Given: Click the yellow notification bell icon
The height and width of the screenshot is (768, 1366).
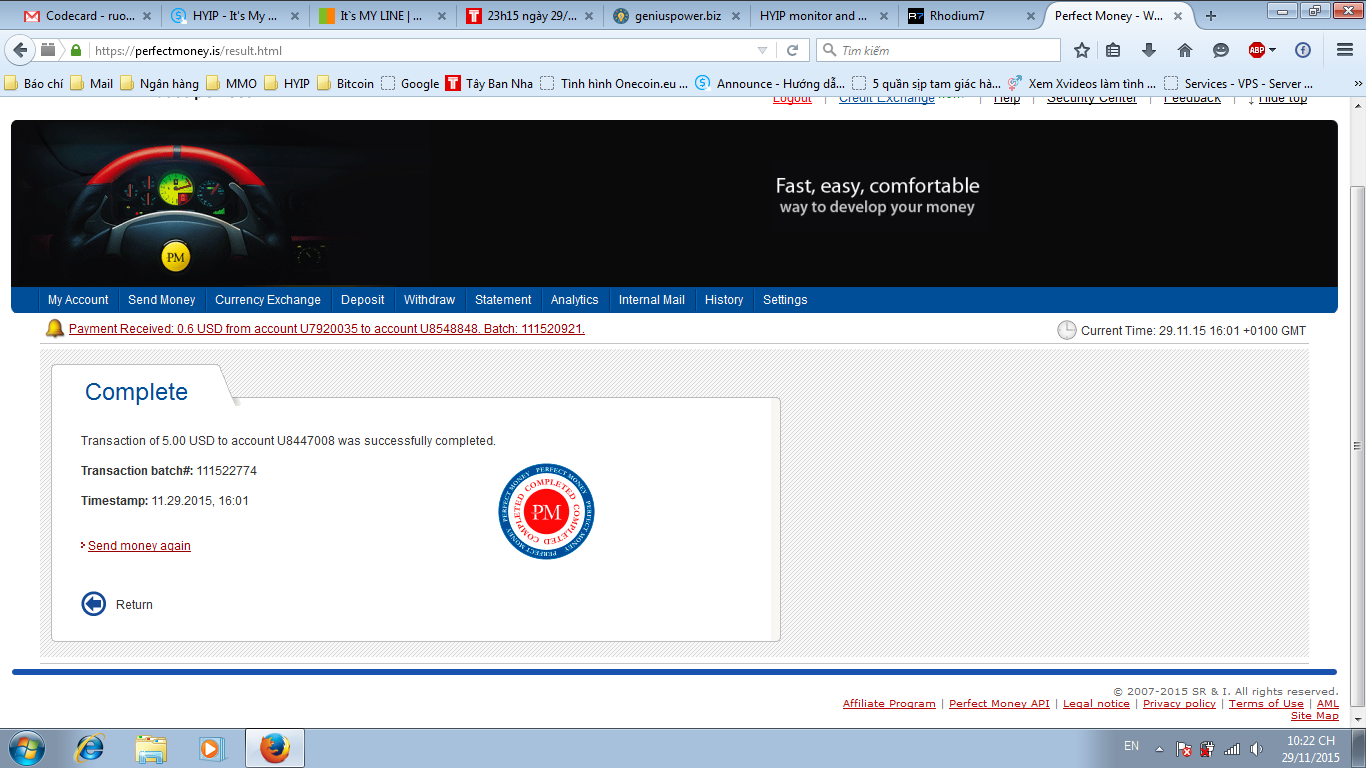Looking at the screenshot, I should coord(55,329).
